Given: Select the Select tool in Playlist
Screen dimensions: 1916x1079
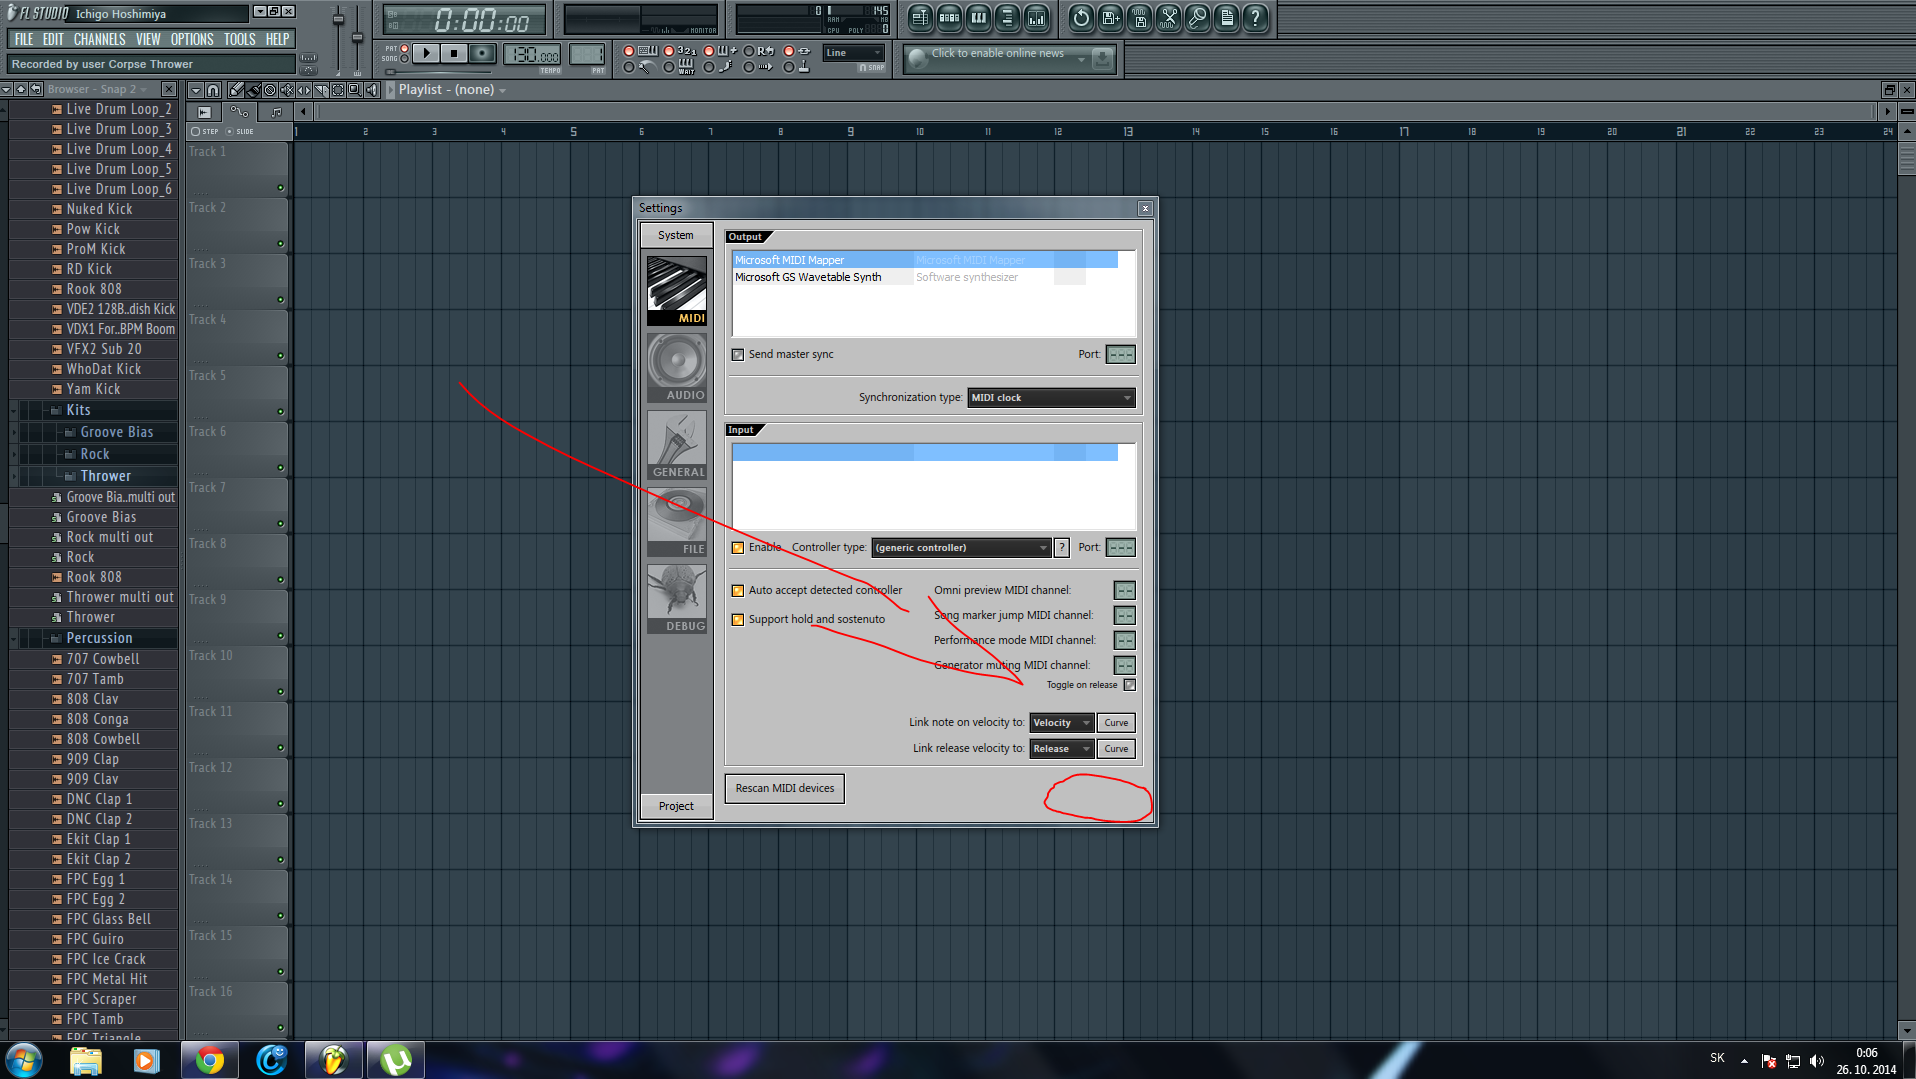Looking at the screenshot, I should click(338, 90).
